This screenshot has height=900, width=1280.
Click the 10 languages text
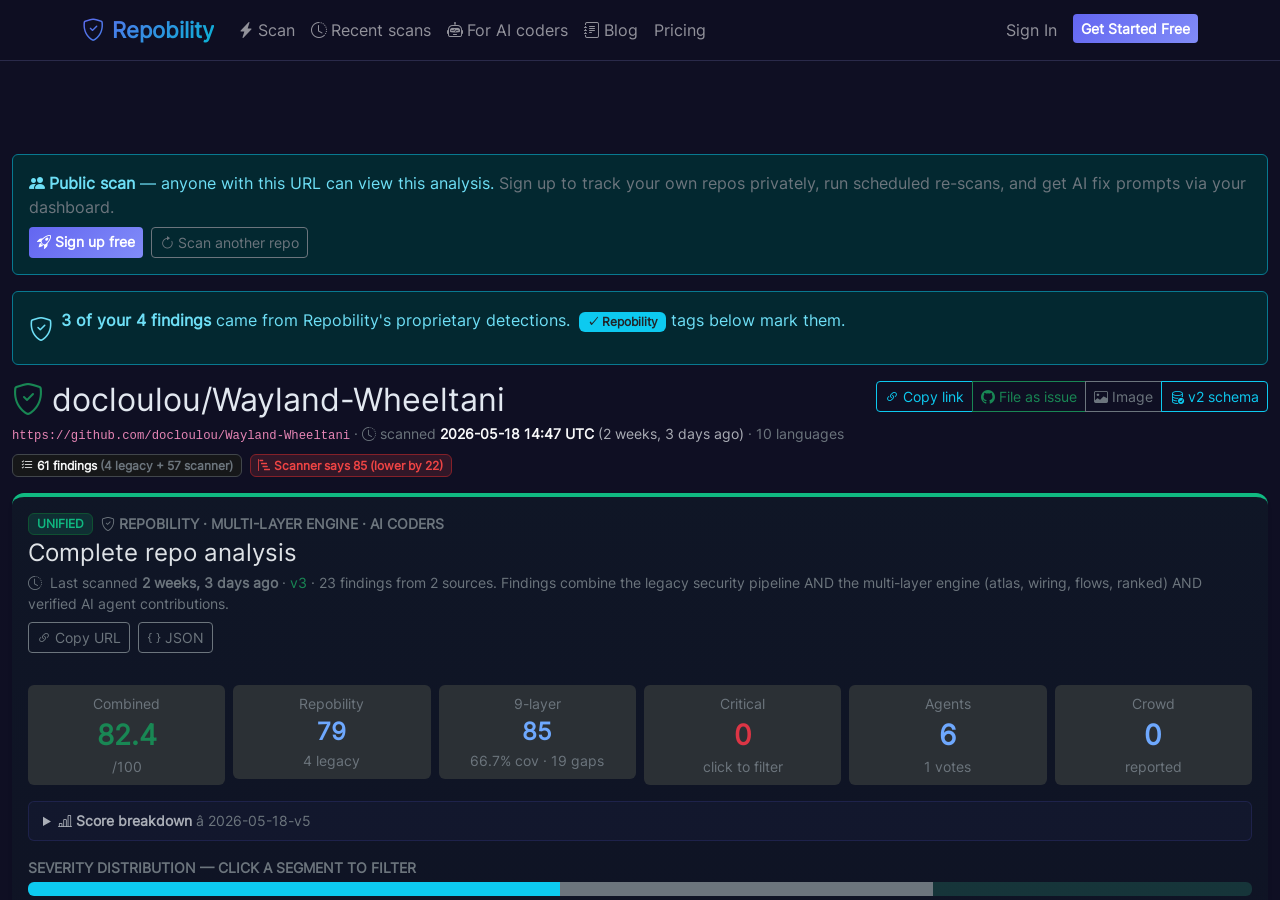point(800,434)
